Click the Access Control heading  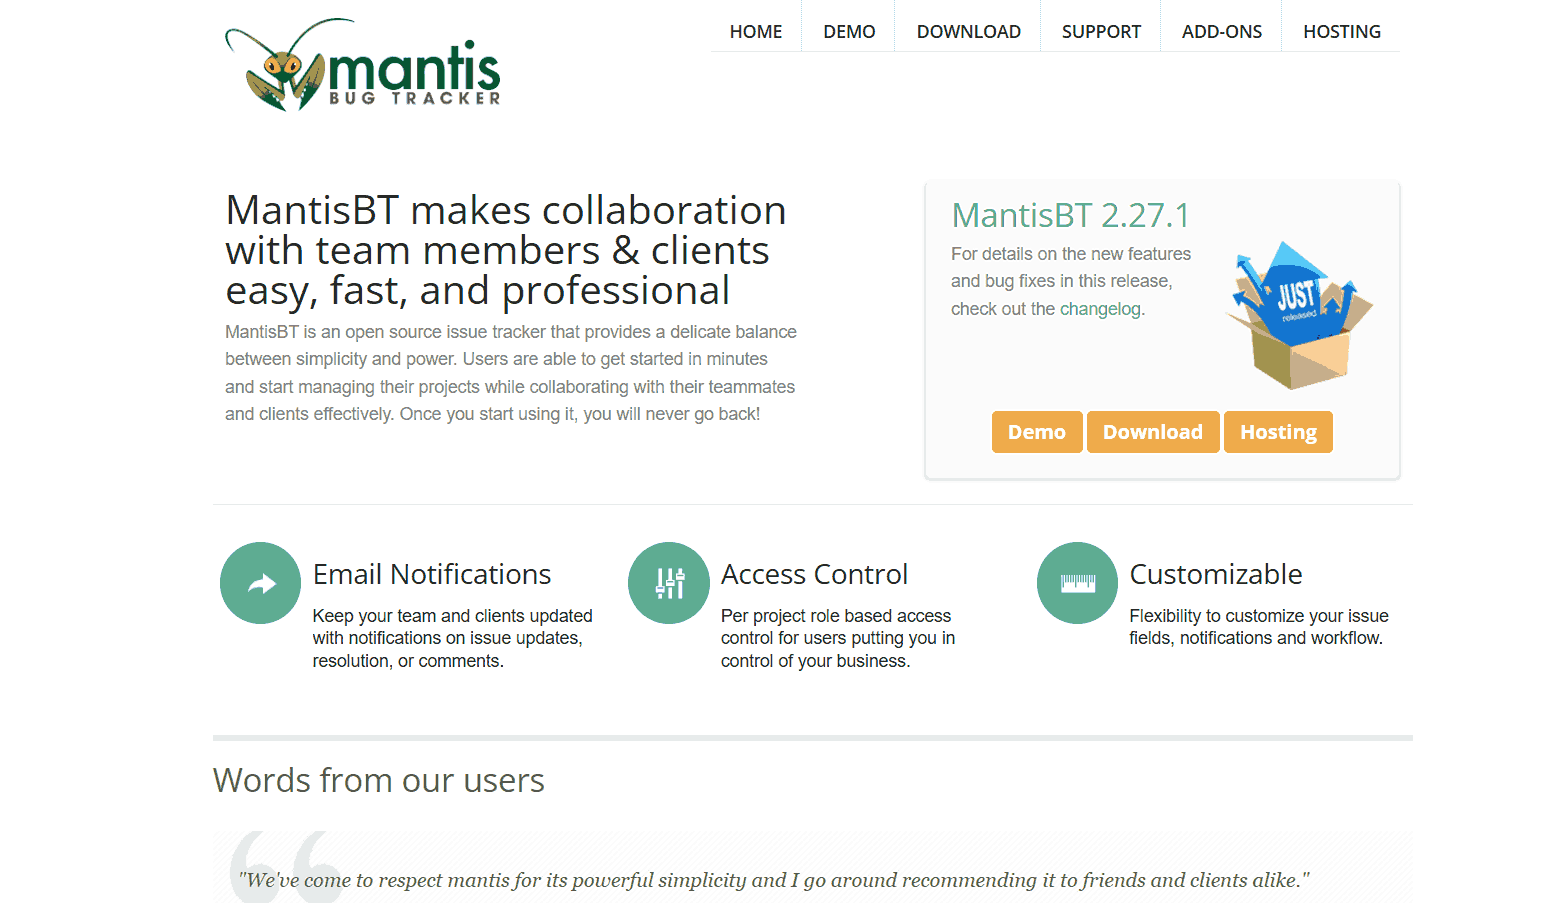(814, 574)
